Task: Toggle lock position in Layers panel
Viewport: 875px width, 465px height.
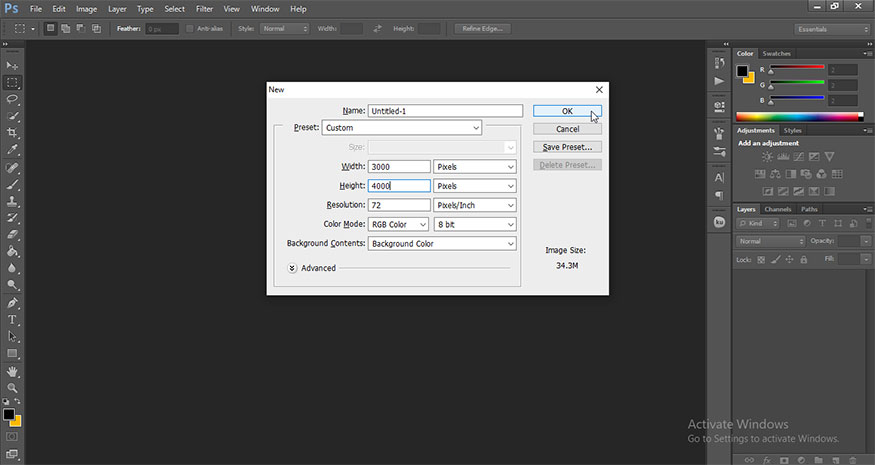Action: [x=790, y=260]
